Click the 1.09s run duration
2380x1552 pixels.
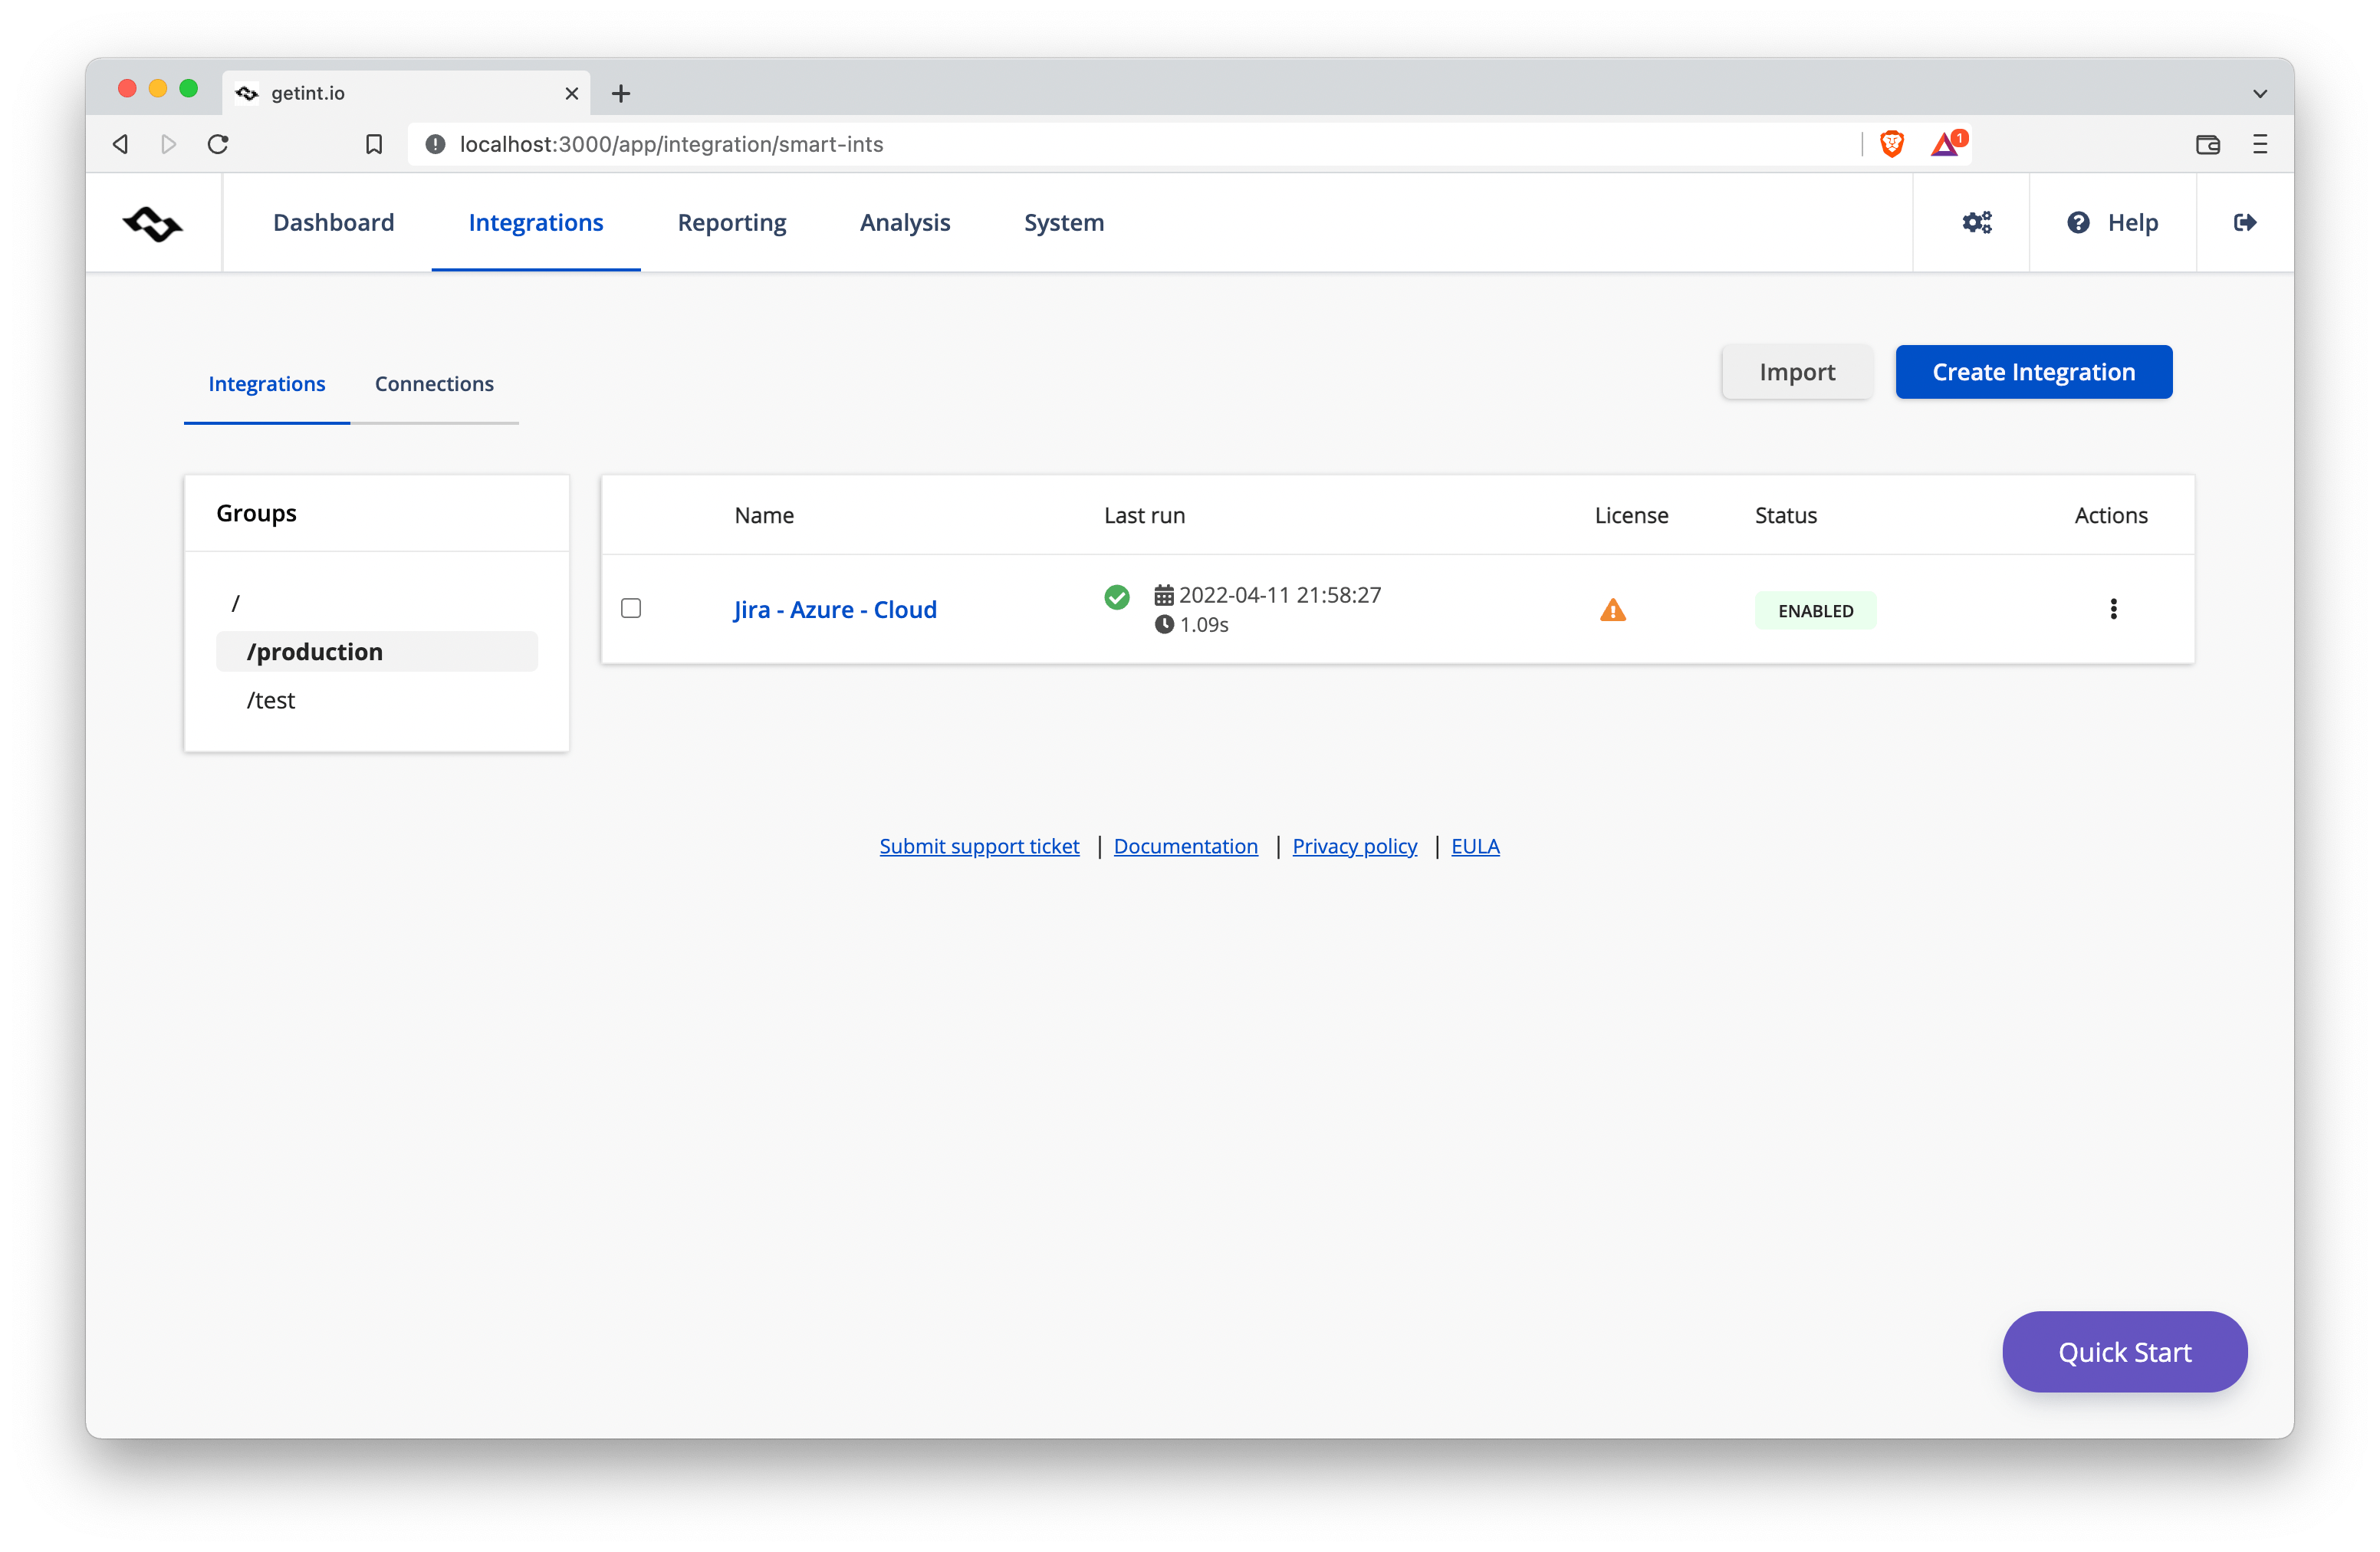[1203, 624]
